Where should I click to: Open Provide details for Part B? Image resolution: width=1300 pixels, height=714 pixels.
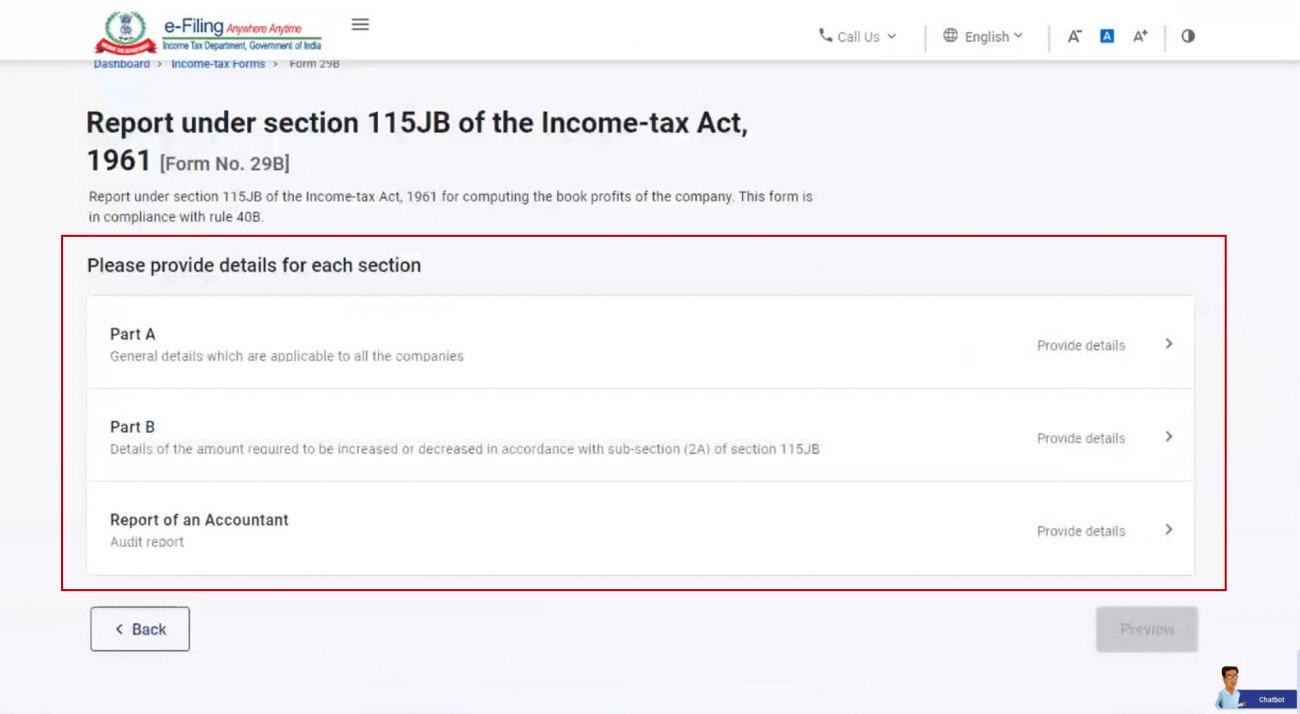[x=1080, y=438]
